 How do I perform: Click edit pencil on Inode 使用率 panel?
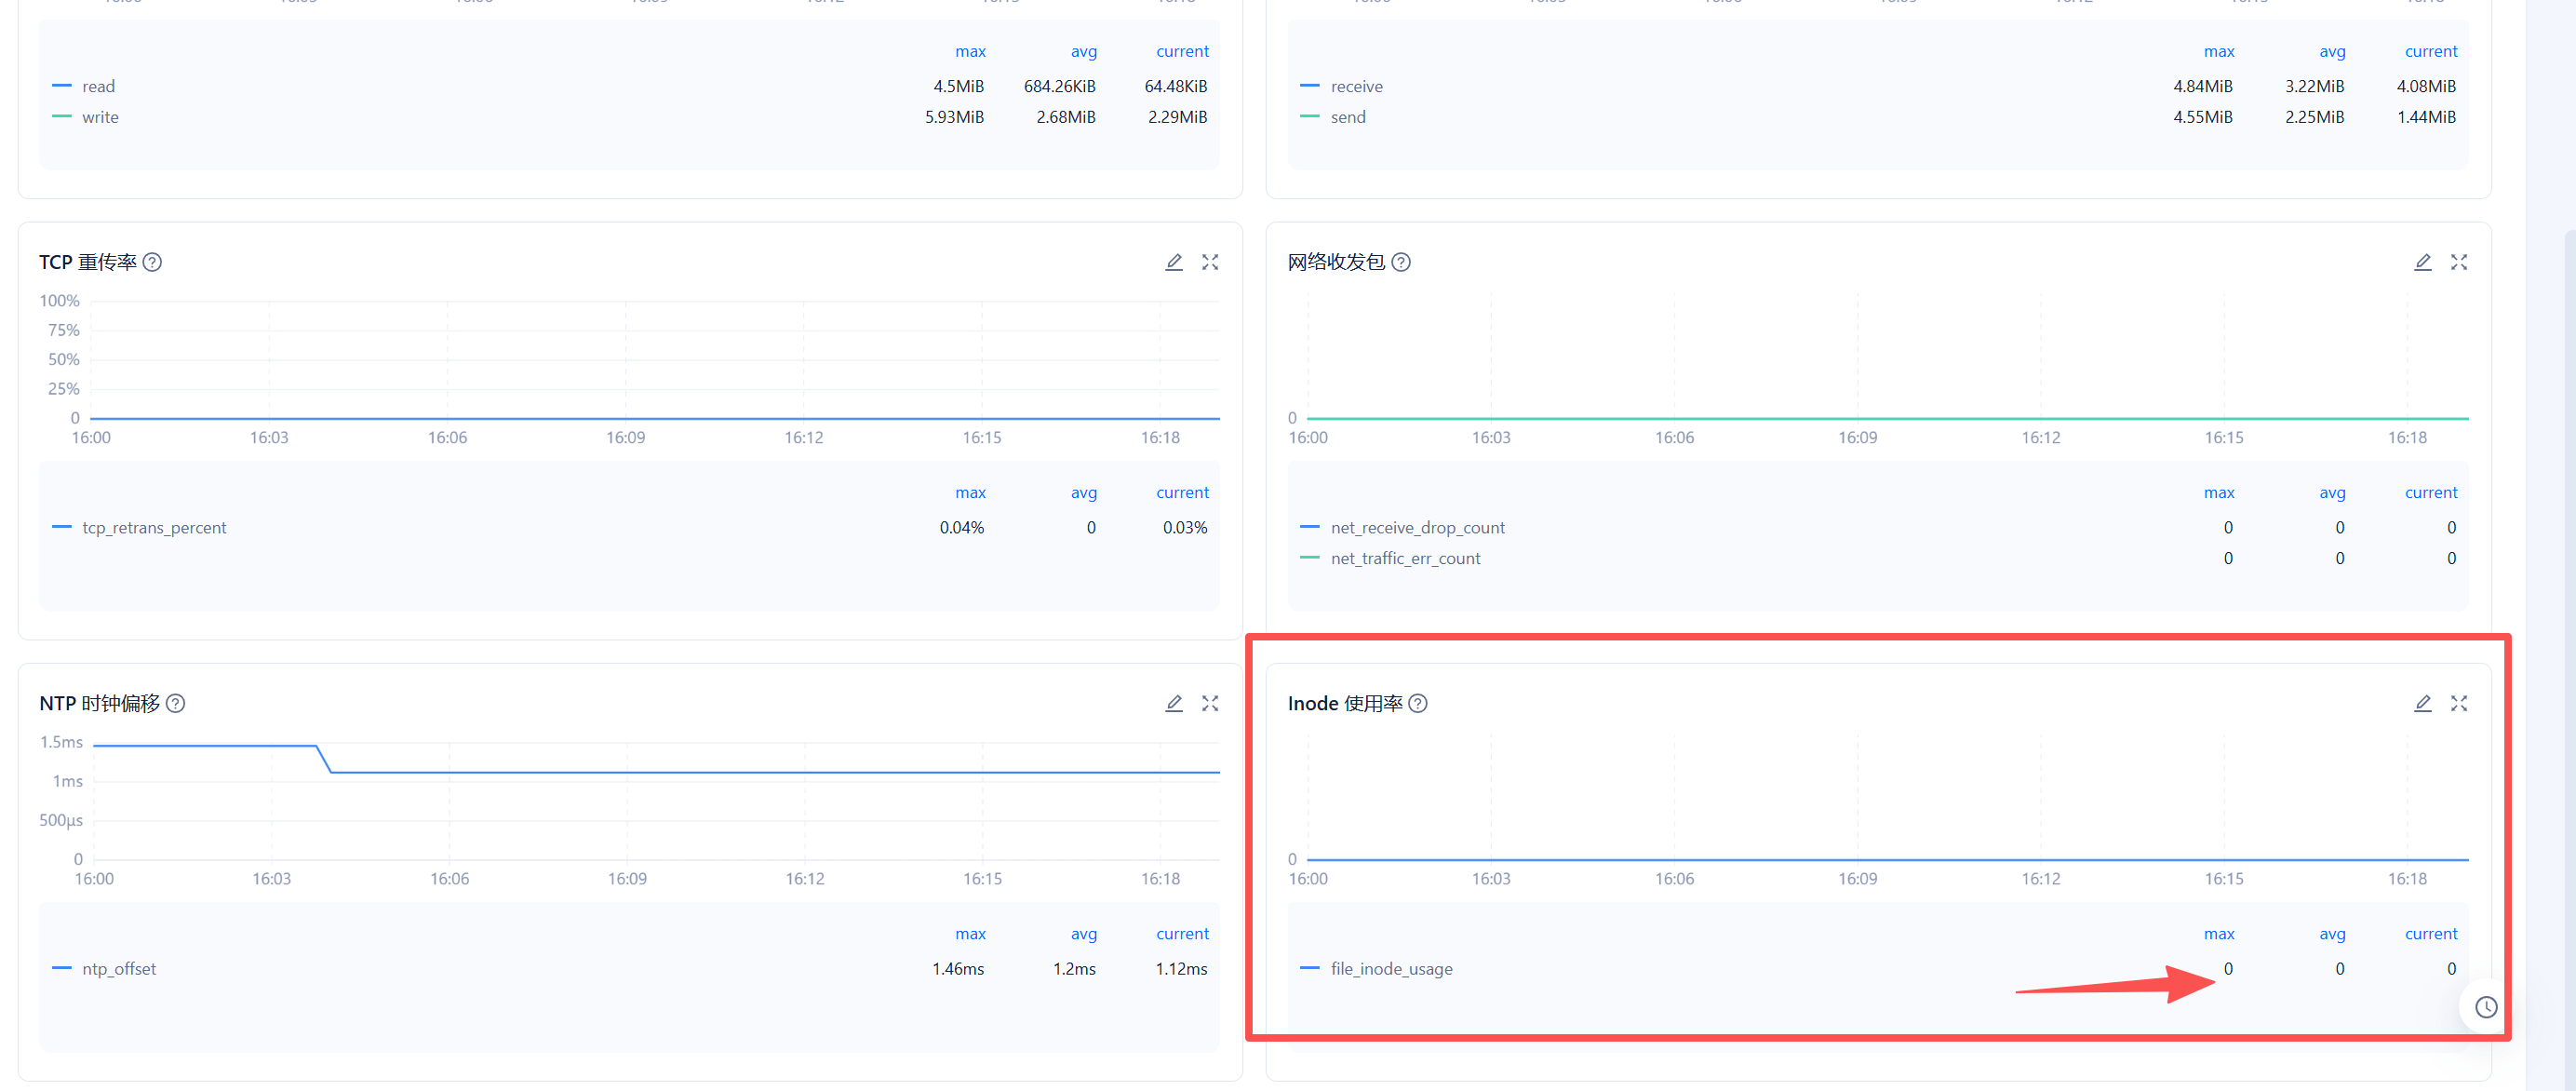point(2422,703)
